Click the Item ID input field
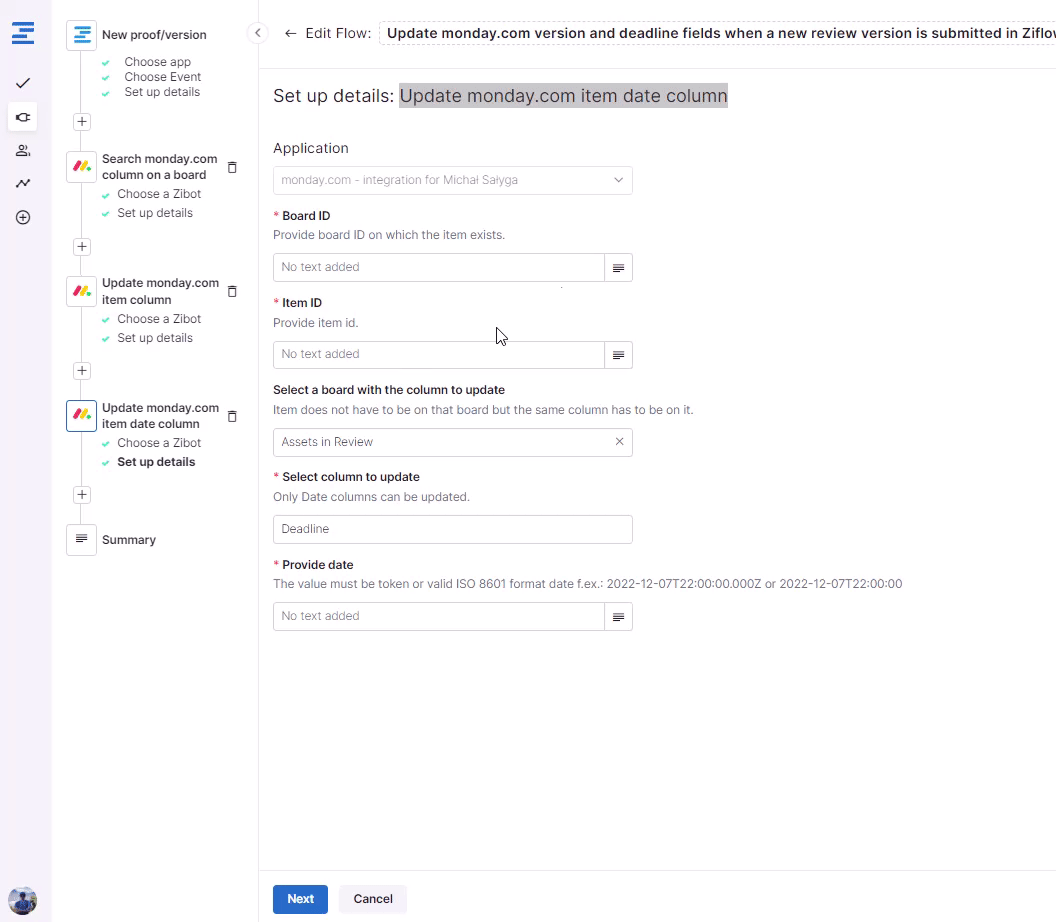 (x=439, y=355)
